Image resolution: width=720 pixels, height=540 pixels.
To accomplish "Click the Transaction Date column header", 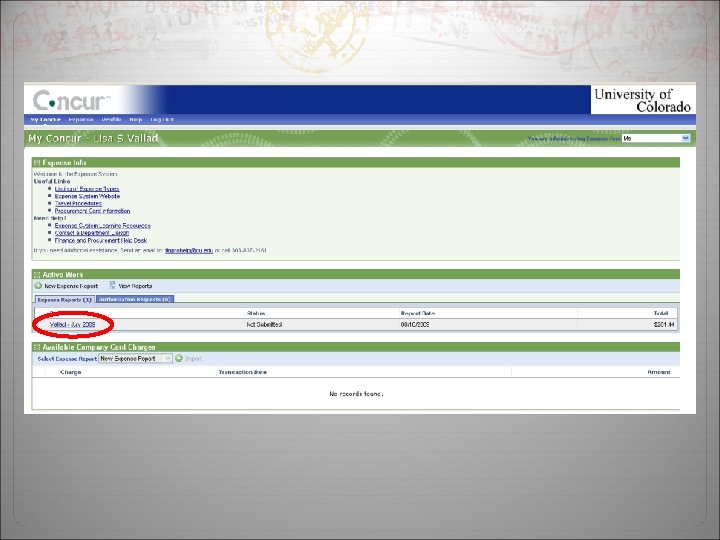I will point(242,372).
